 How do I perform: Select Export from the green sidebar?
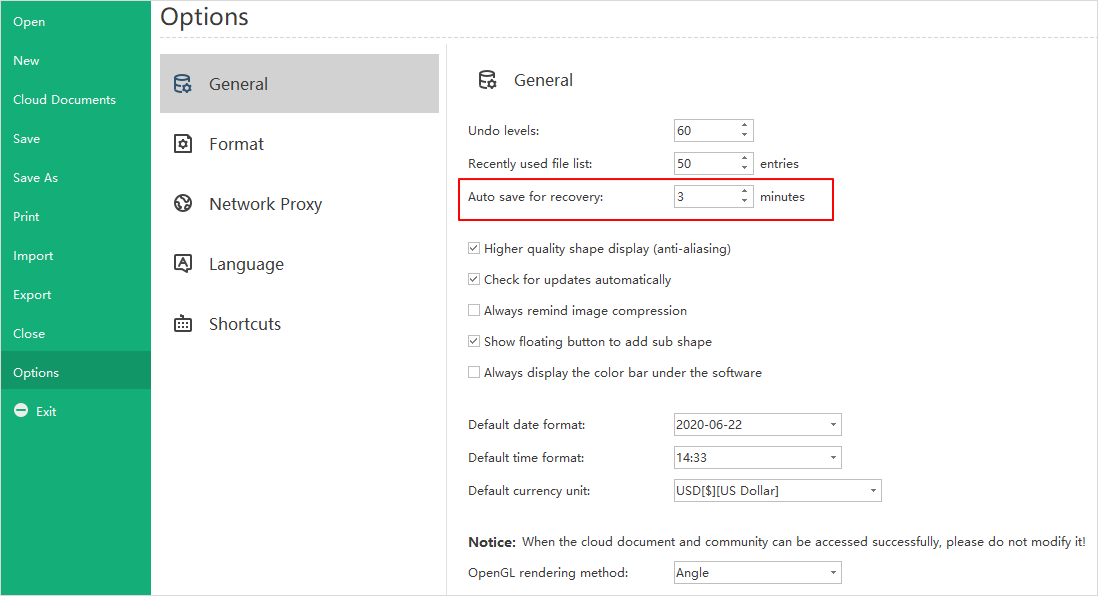(x=32, y=295)
